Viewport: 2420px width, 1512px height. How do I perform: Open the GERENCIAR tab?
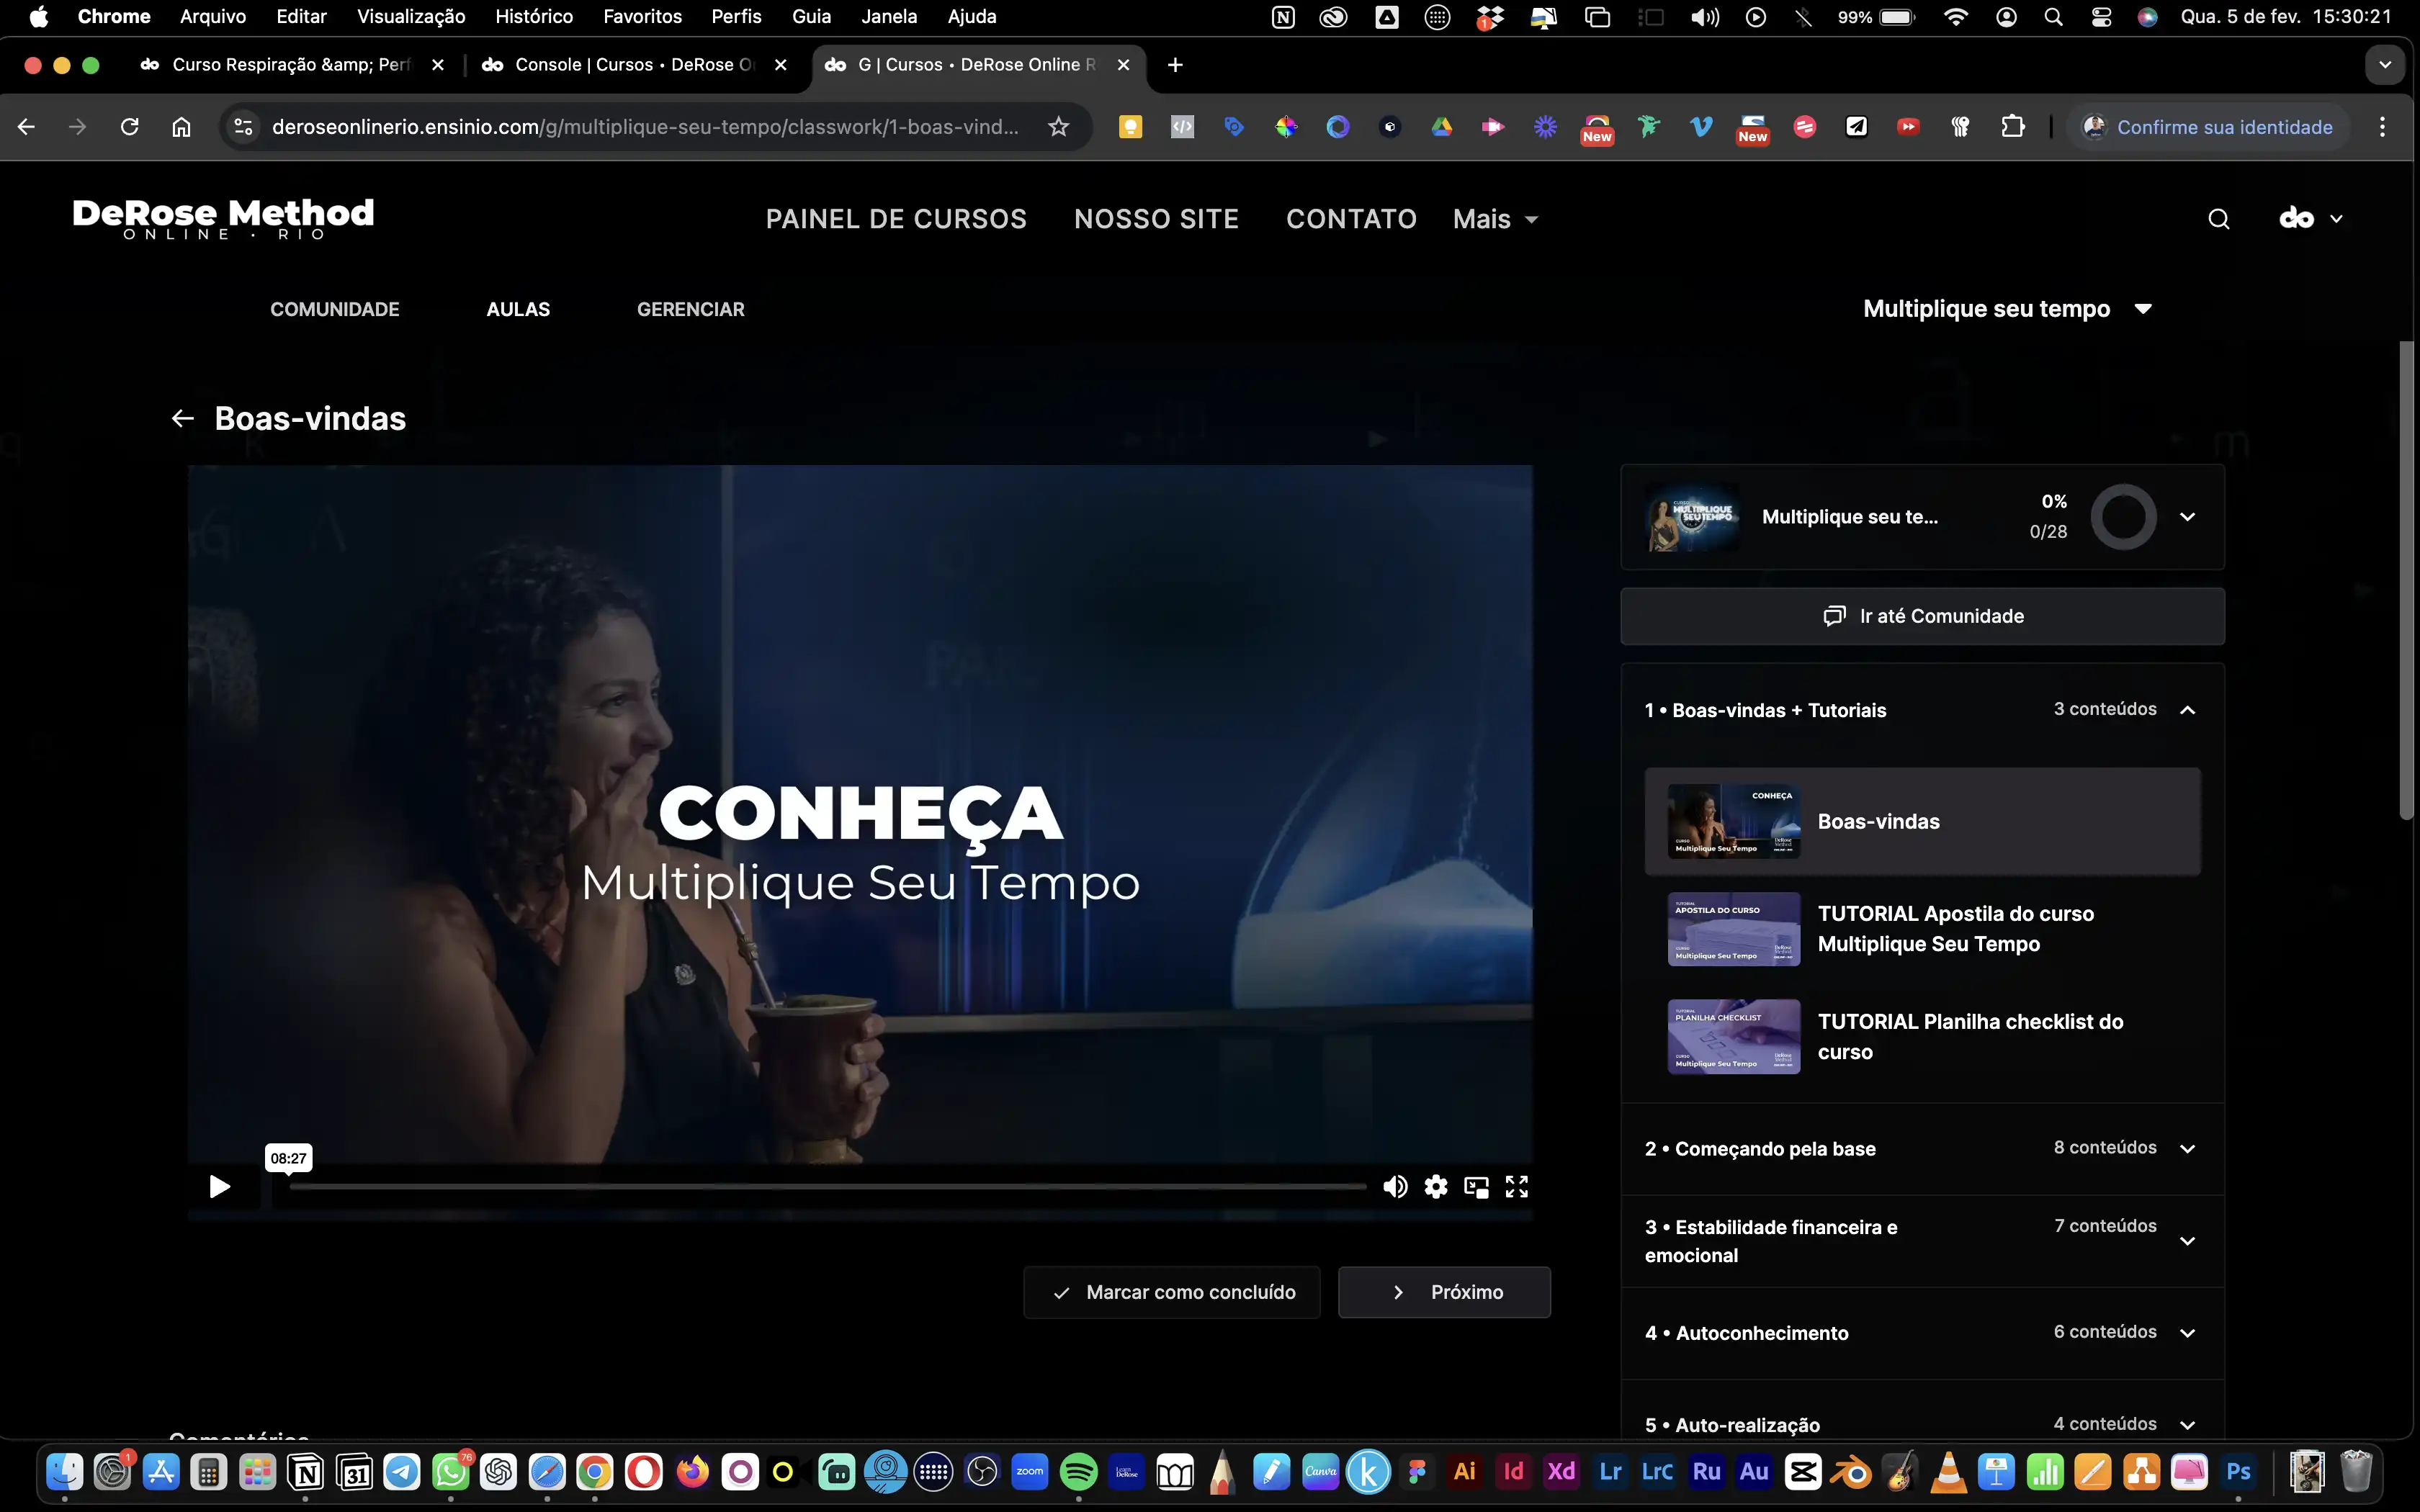click(690, 309)
